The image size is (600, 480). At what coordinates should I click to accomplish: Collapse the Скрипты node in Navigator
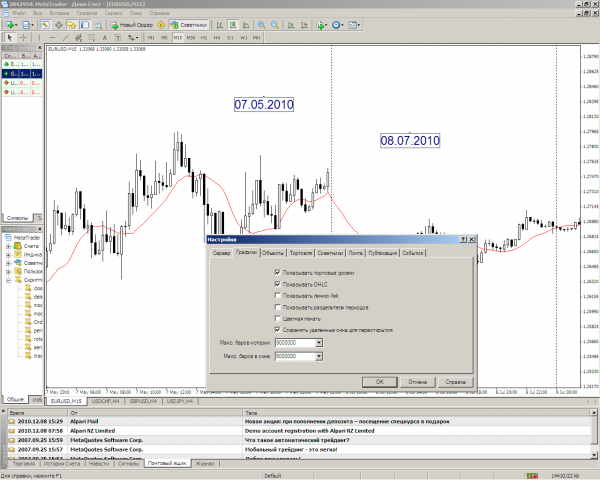8,280
